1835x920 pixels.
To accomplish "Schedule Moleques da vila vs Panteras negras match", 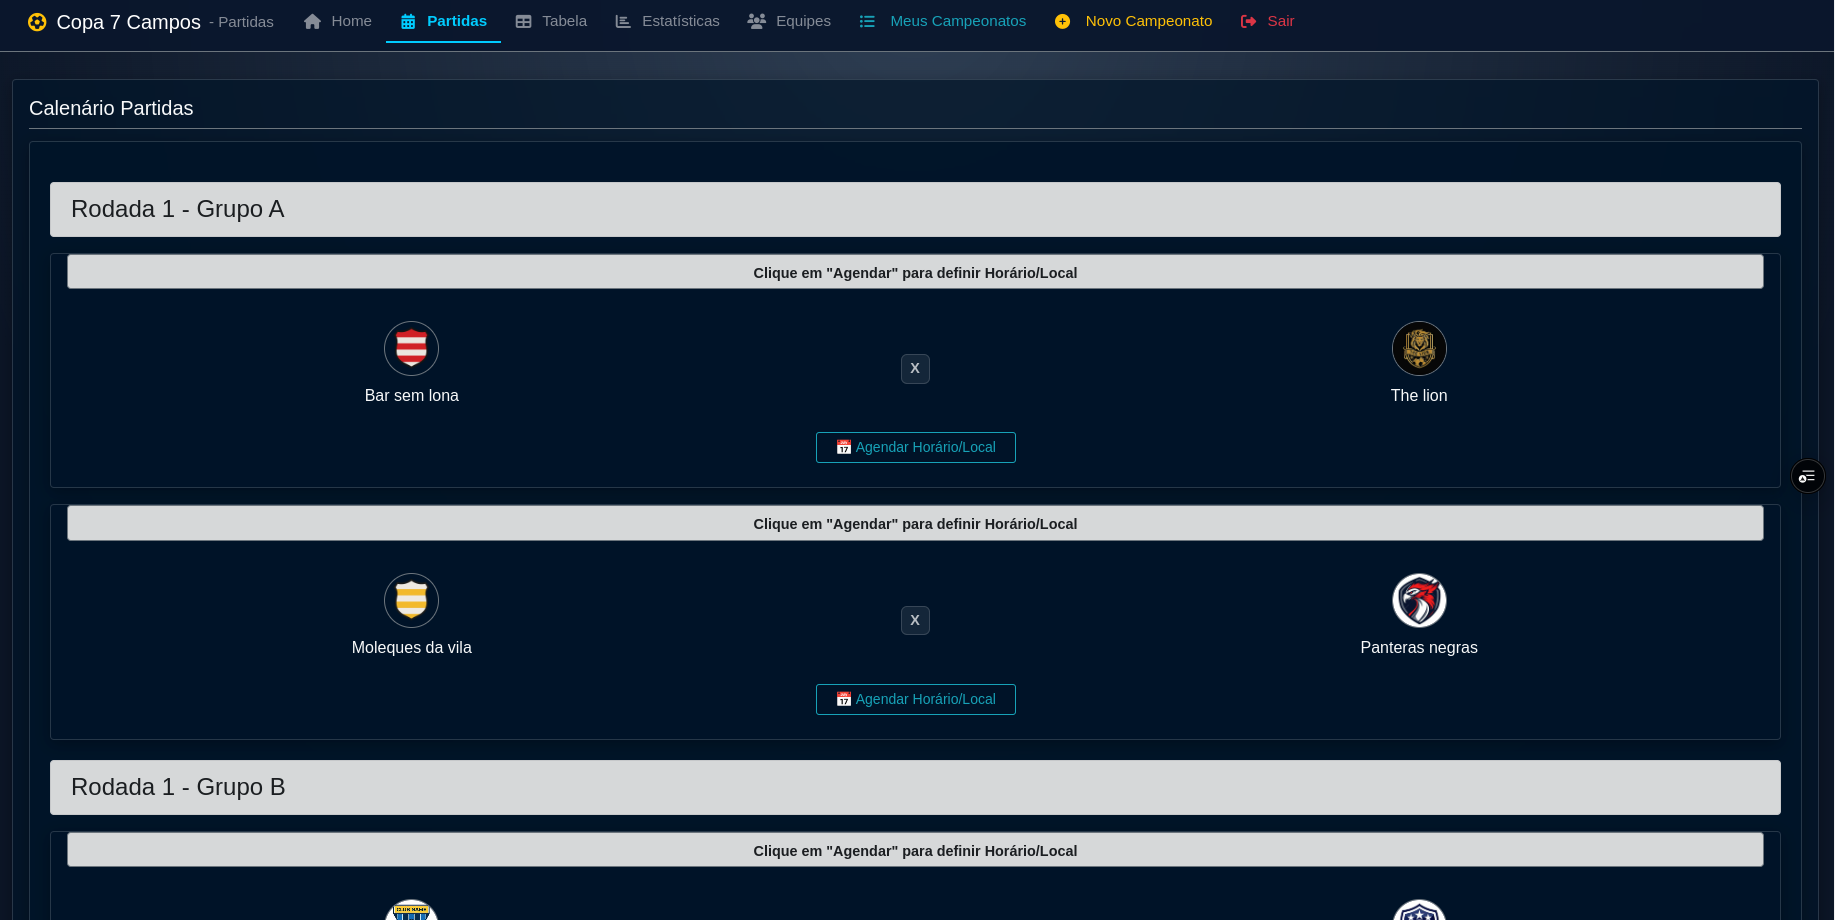I will [x=915, y=699].
